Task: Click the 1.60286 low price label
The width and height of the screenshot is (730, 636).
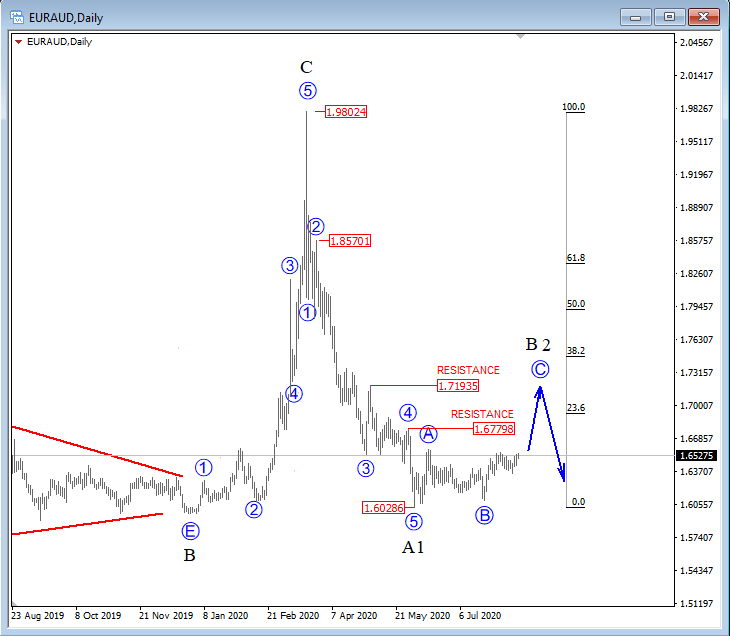Action: click(384, 508)
